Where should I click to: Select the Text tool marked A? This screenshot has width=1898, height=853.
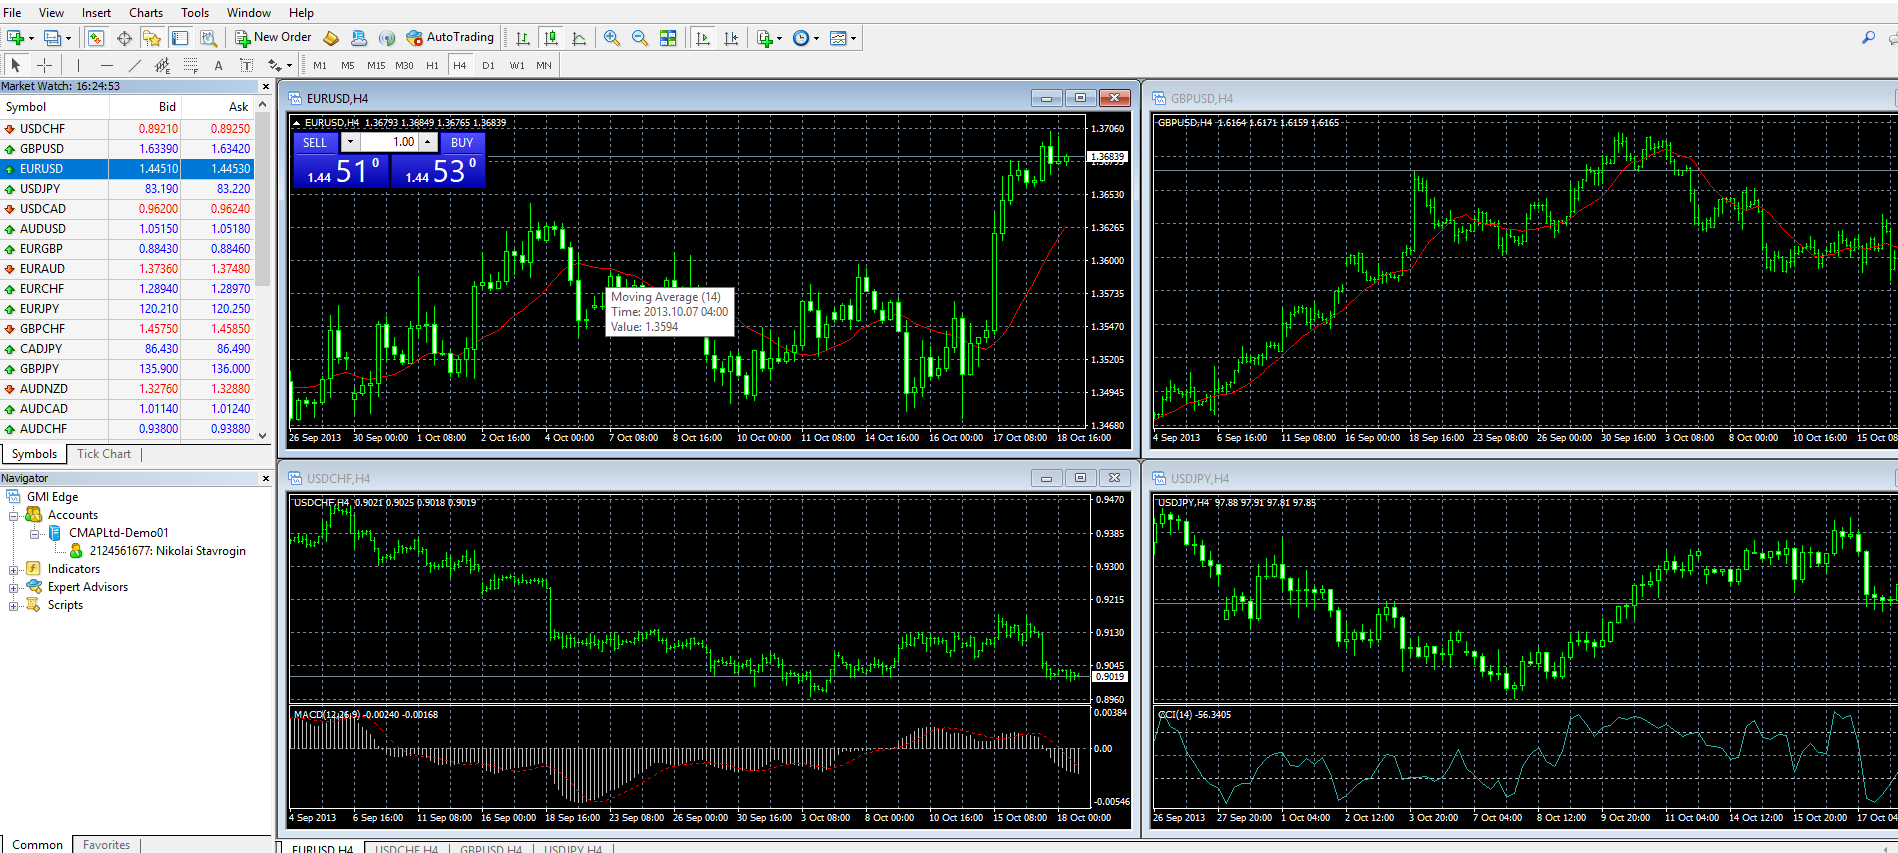point(219,66)
